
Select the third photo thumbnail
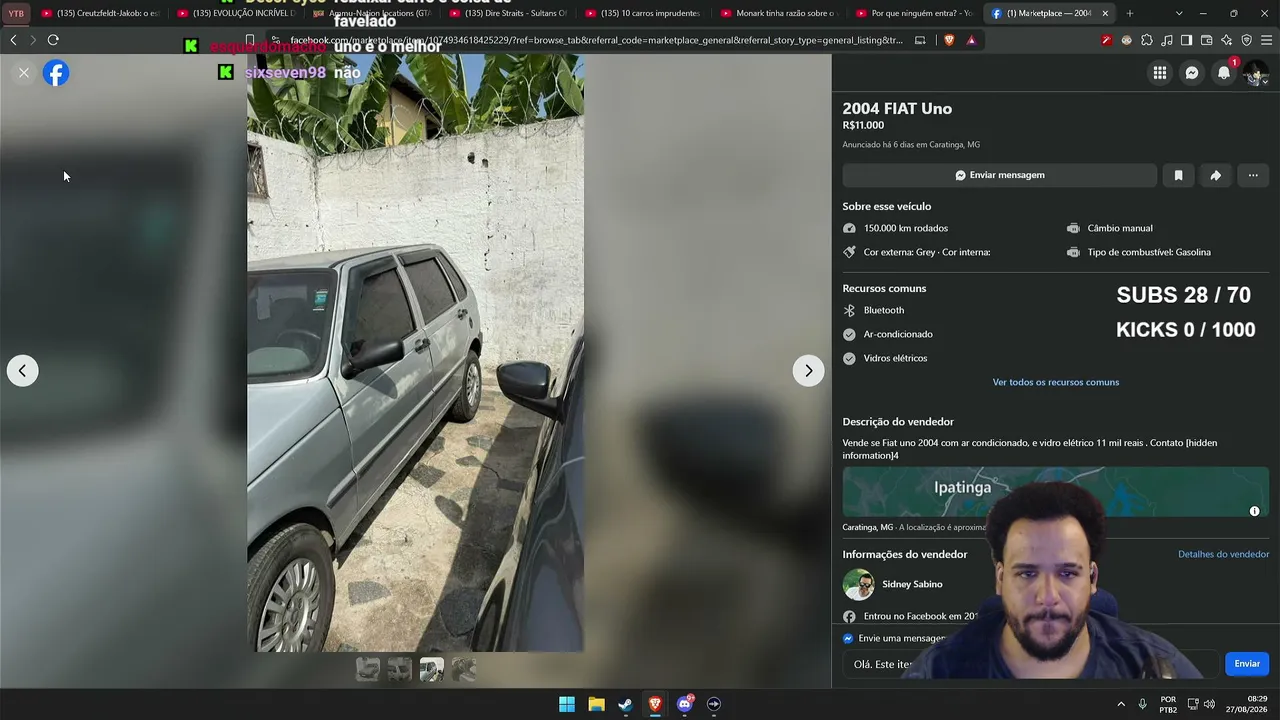432,669
